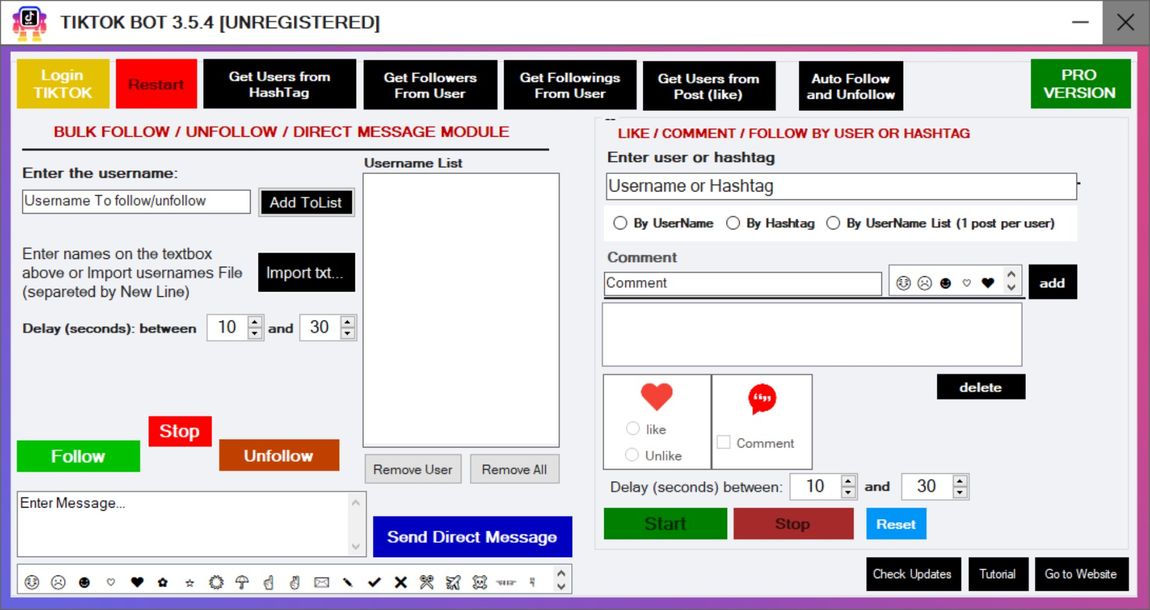1150x610 pixels.
Task: Select the scissors emoji in the emoji strip
Action: click(x=426, y=581)
